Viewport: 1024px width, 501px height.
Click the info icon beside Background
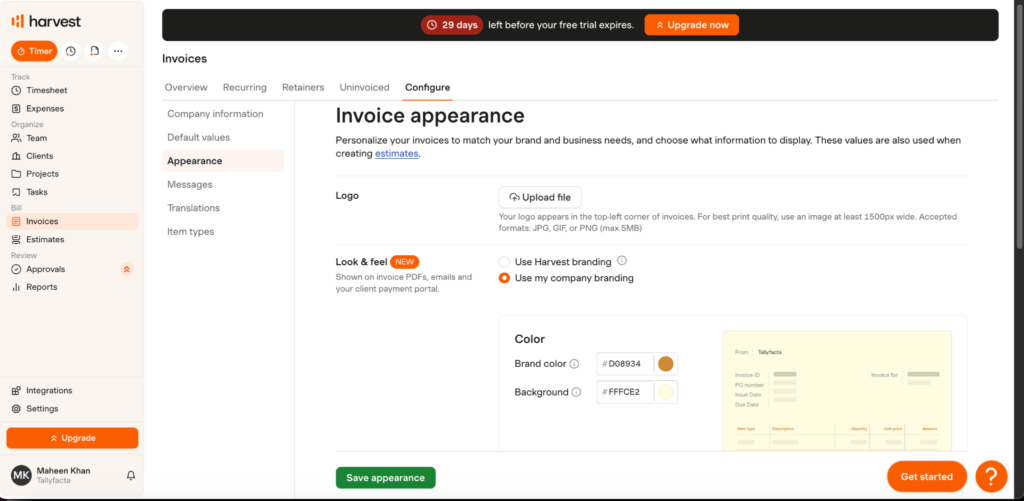(x=576, y=393)
